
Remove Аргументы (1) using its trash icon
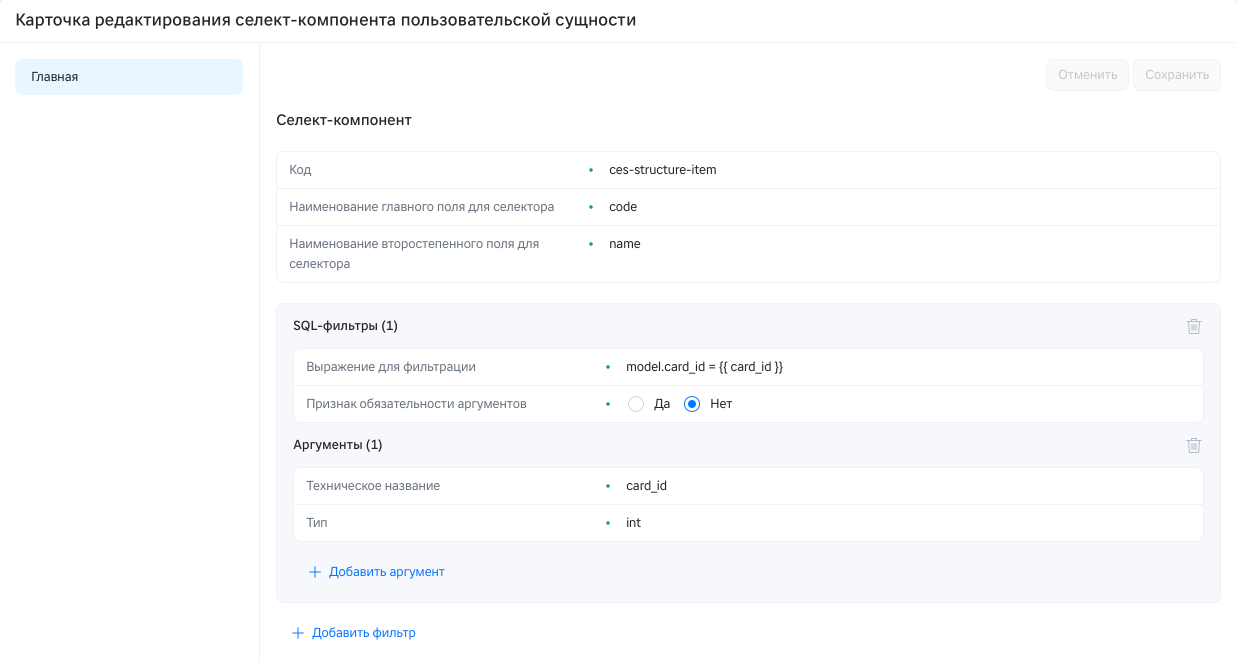click(1194, 445)
